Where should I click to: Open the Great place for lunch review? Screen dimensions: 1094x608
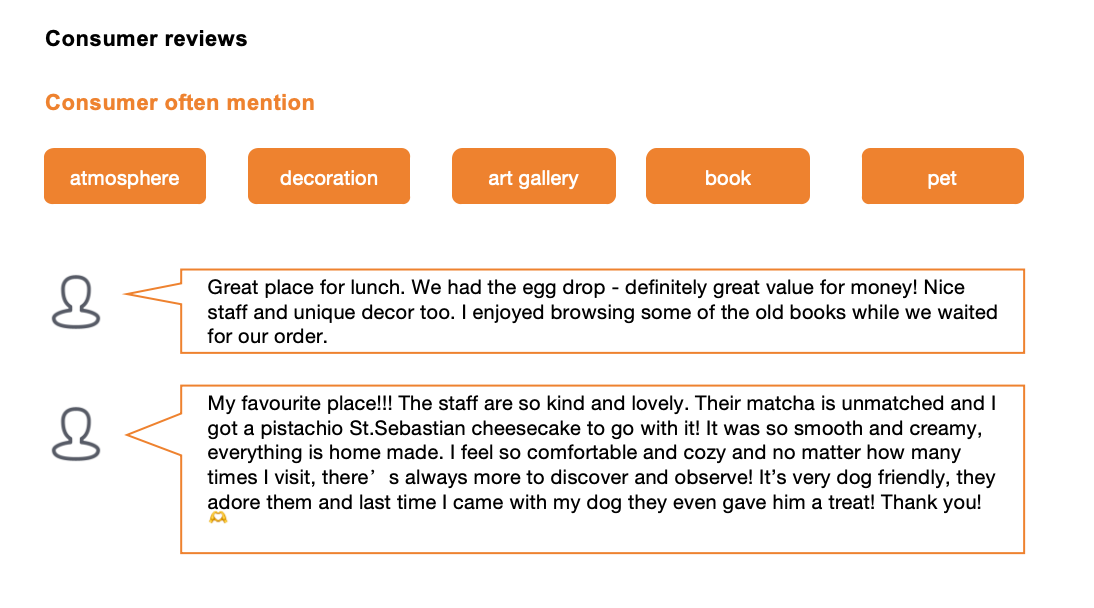pos(603,311)
